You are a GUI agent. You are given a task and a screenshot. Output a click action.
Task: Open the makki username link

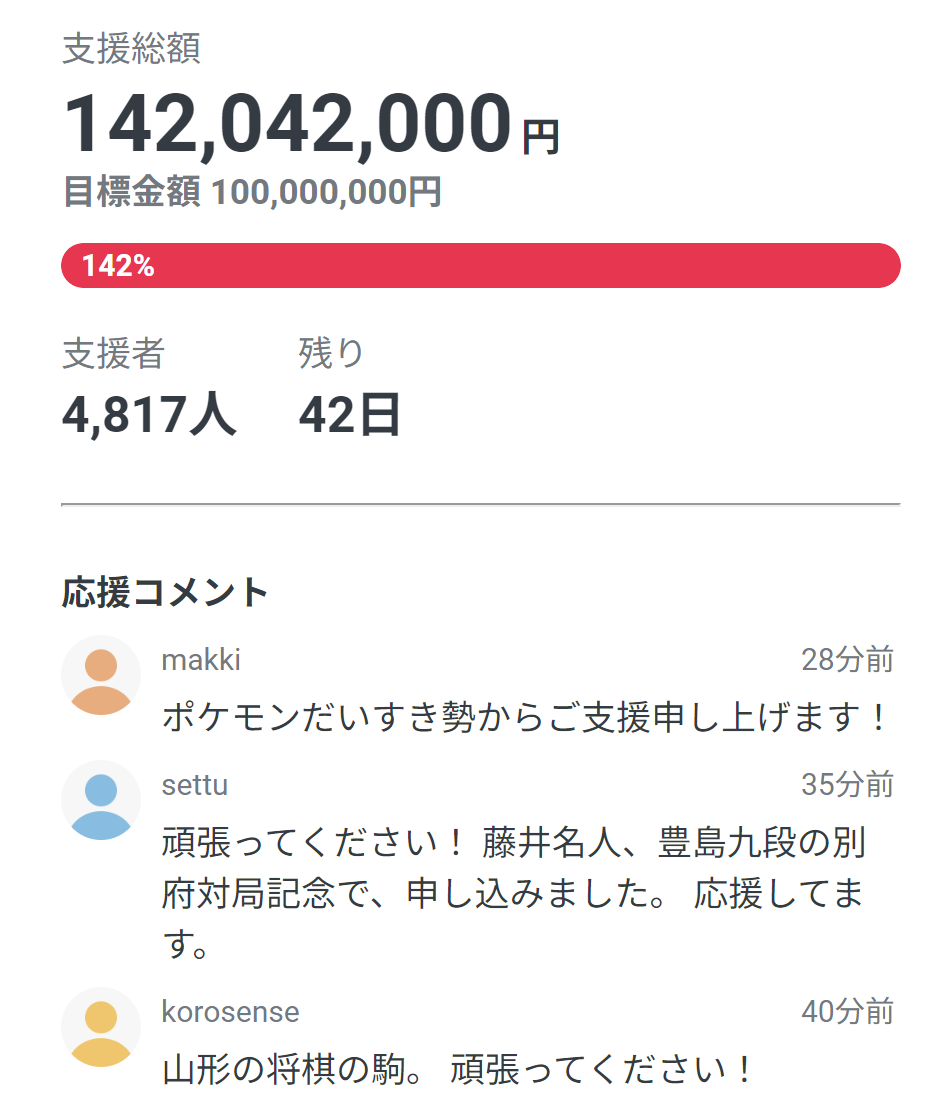[x=201, y=660]
